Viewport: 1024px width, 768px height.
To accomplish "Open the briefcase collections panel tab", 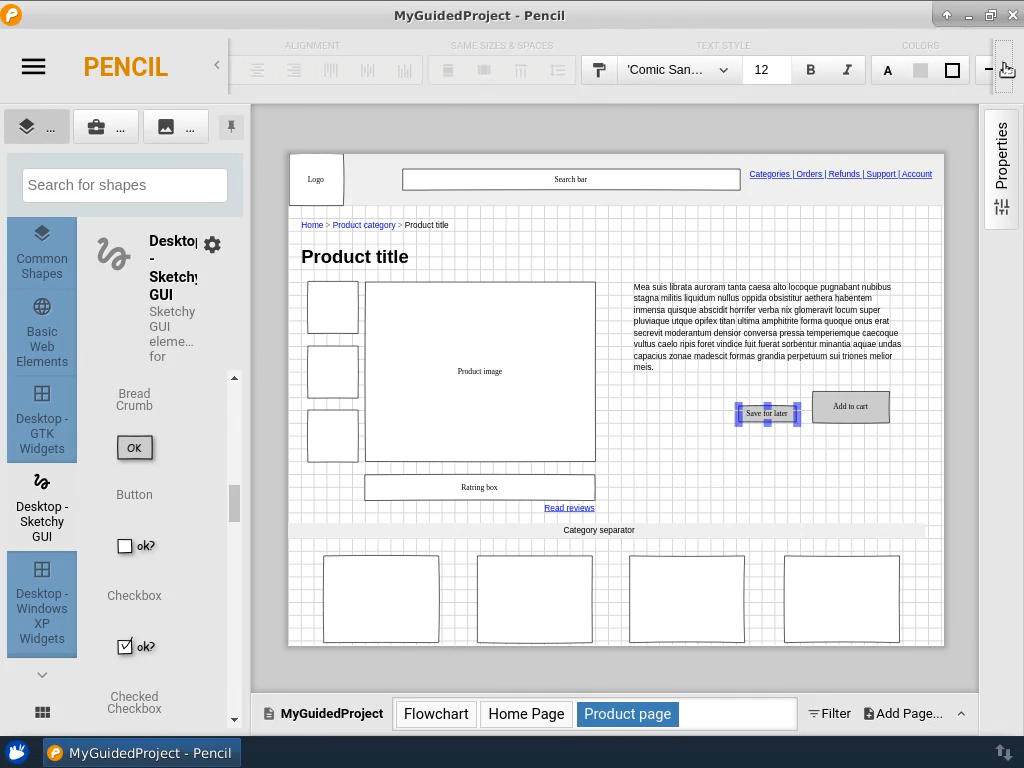I will (x=106, y=127).
